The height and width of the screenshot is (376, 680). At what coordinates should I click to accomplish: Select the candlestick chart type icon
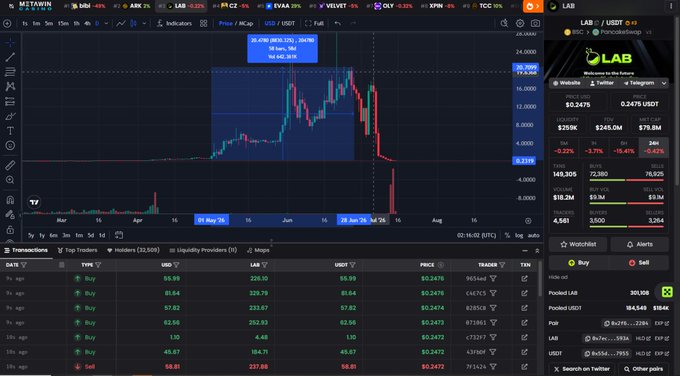[134, 23]
